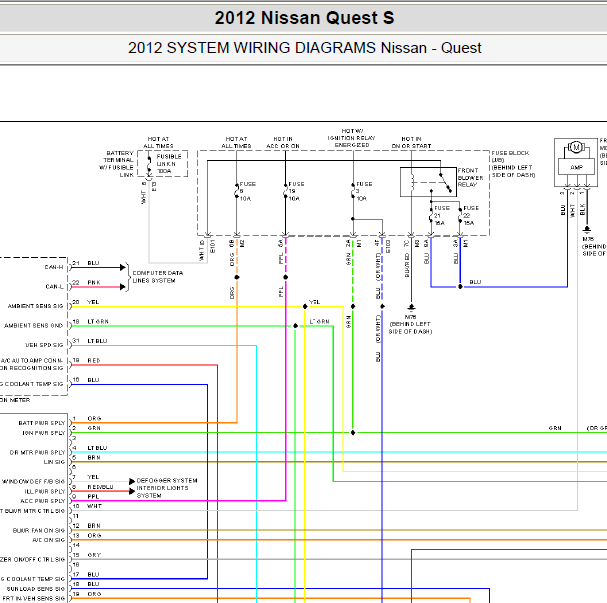
Task: Select the "YEL" label at pin 20
Action: point(93,302)
